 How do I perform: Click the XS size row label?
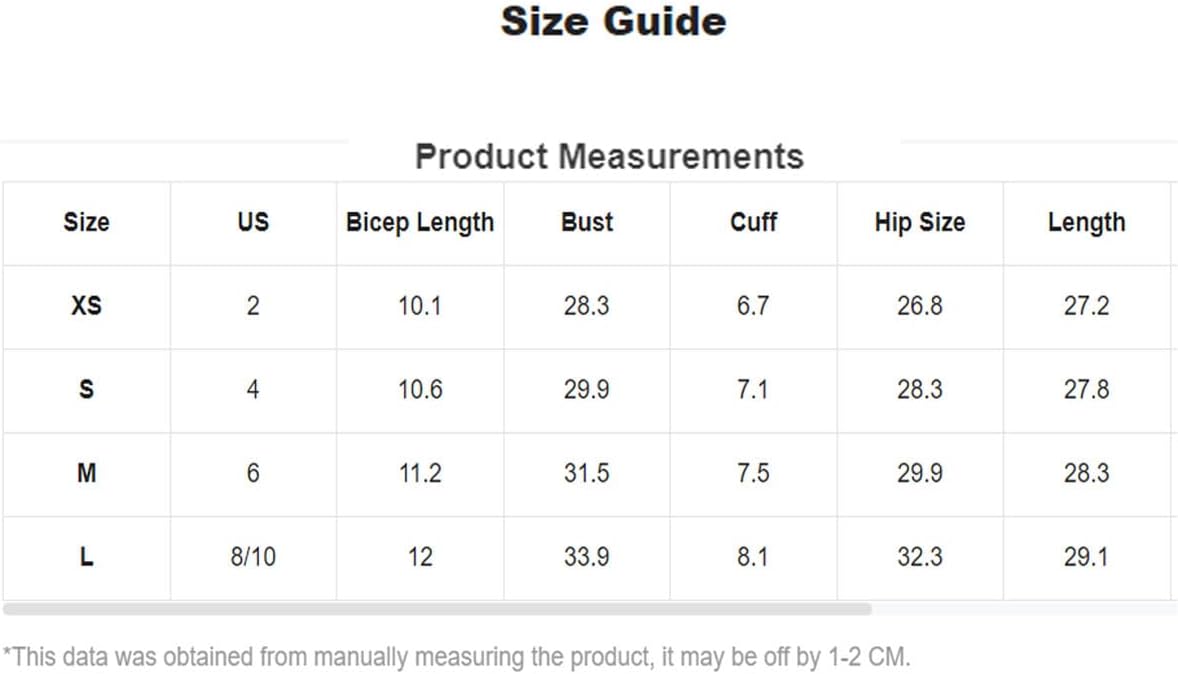[86, 306]
